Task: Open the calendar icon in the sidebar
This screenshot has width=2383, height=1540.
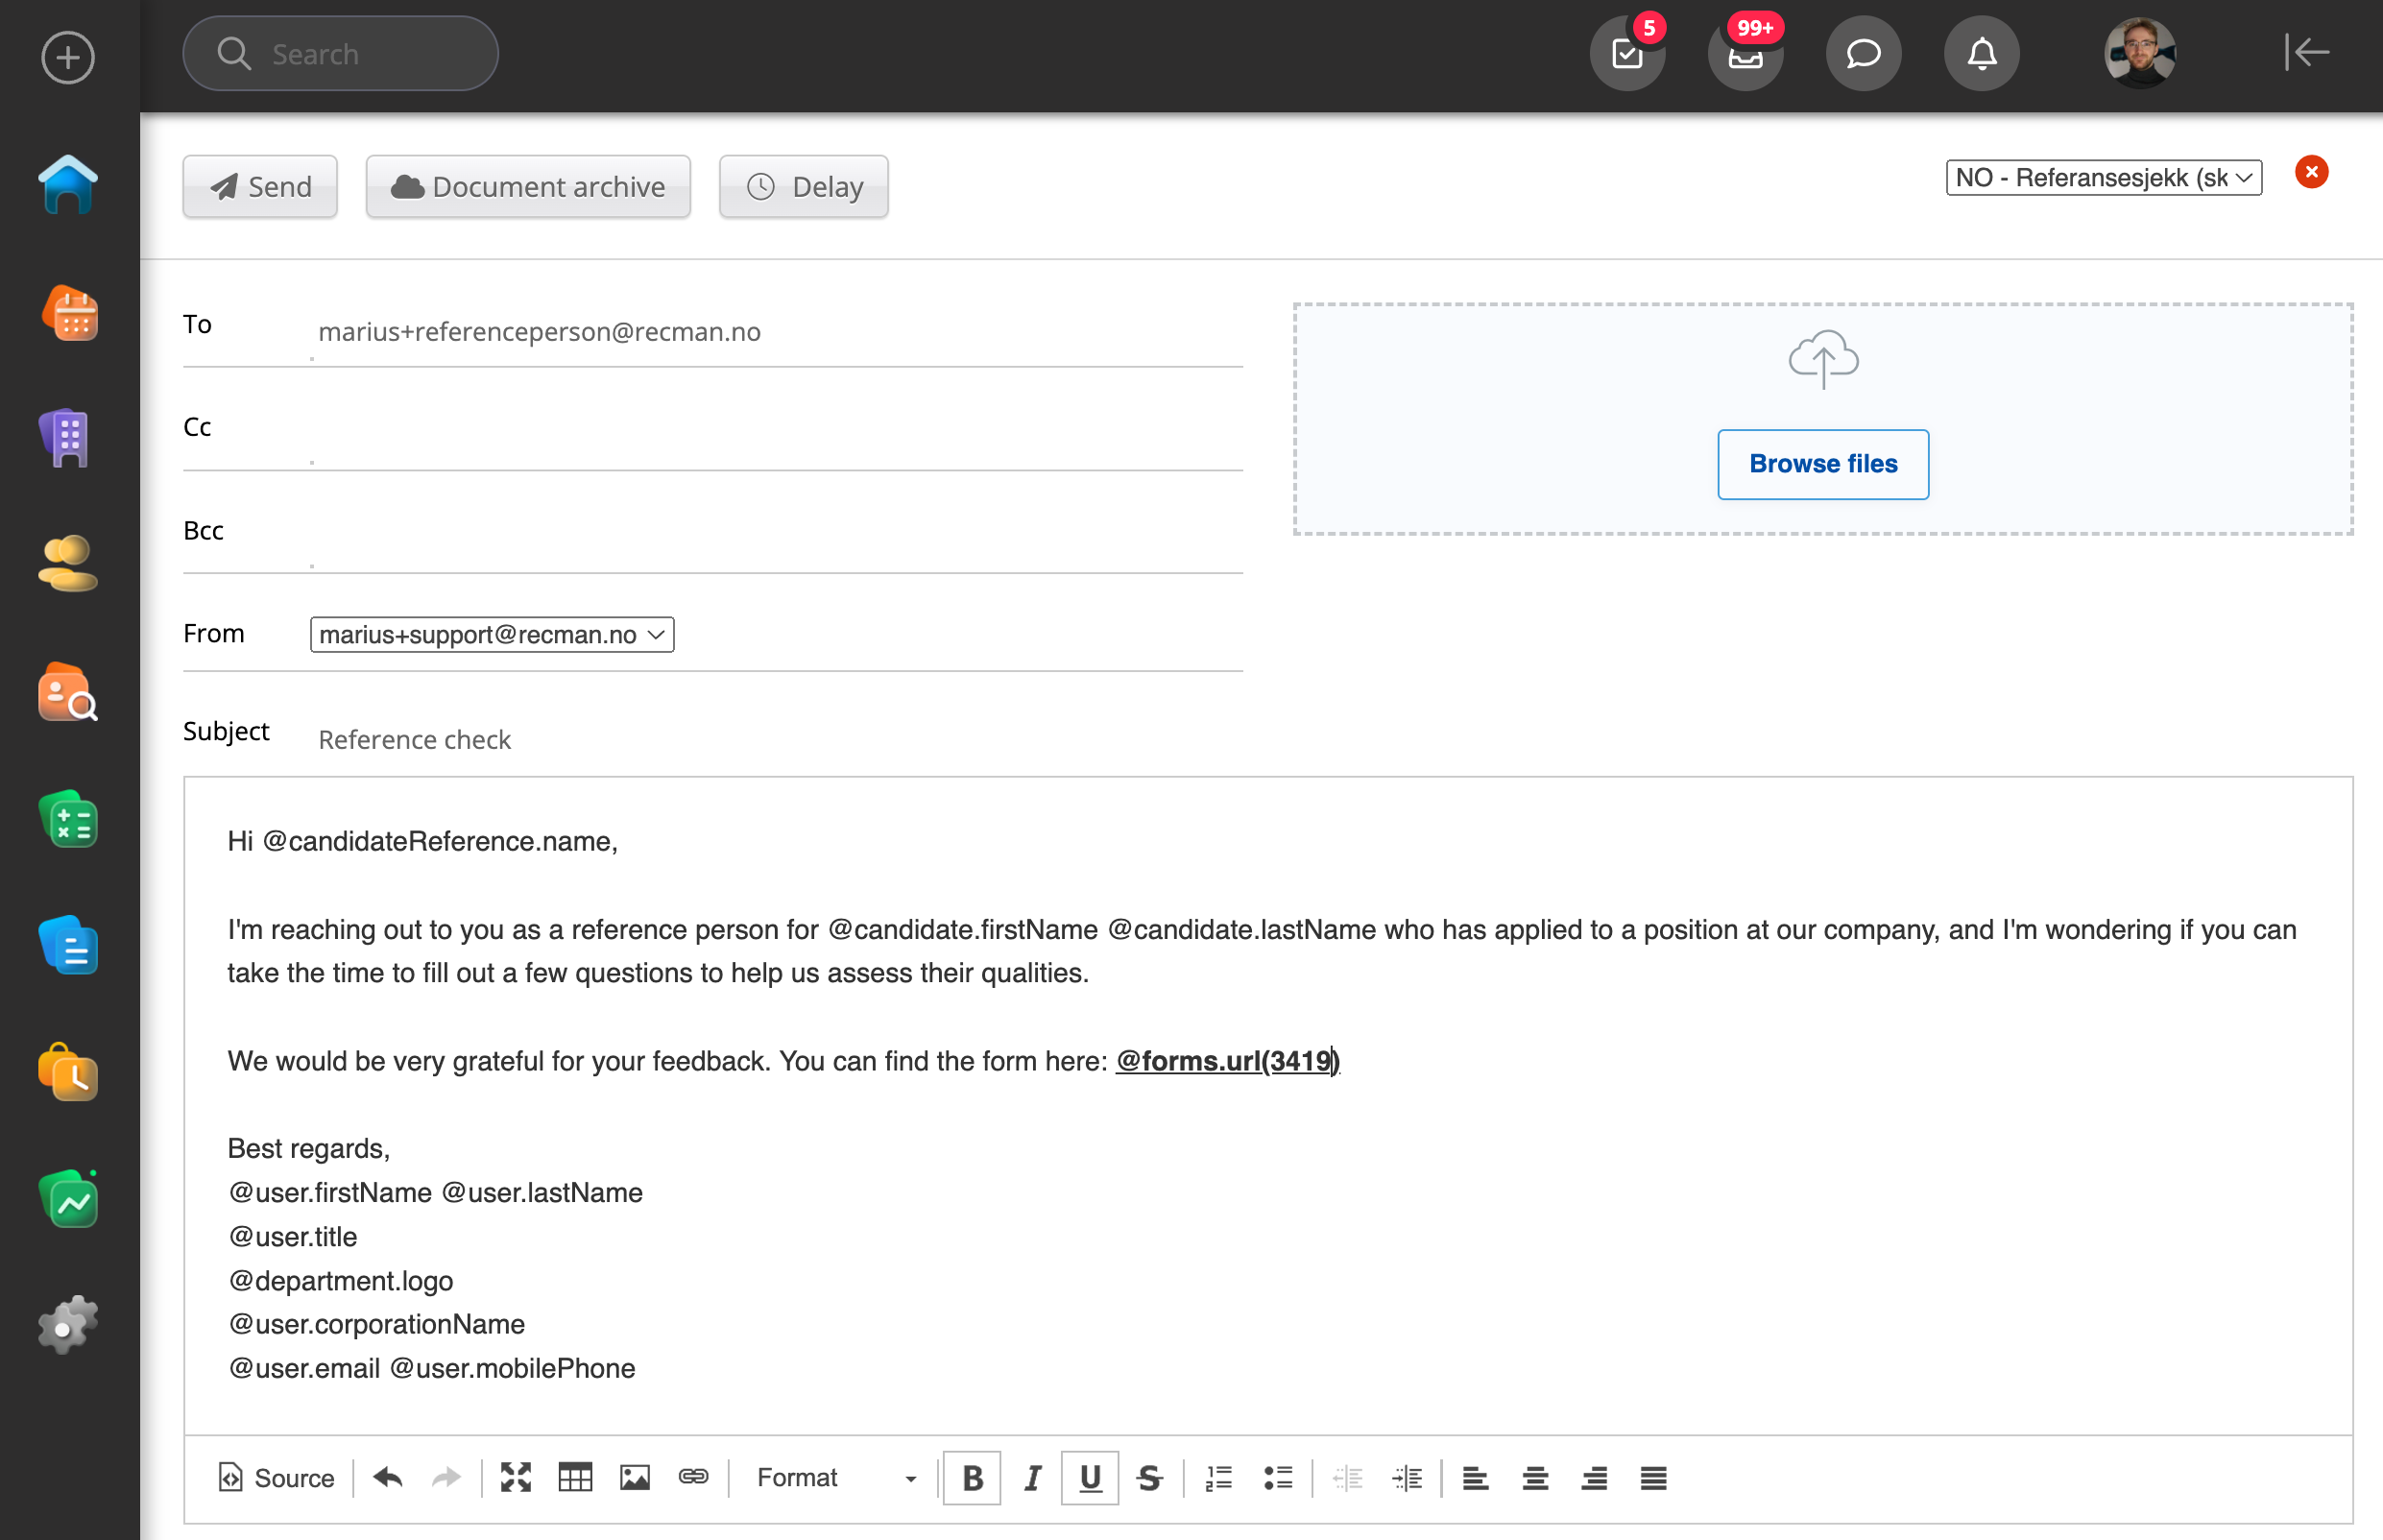Action: (69, 314)
